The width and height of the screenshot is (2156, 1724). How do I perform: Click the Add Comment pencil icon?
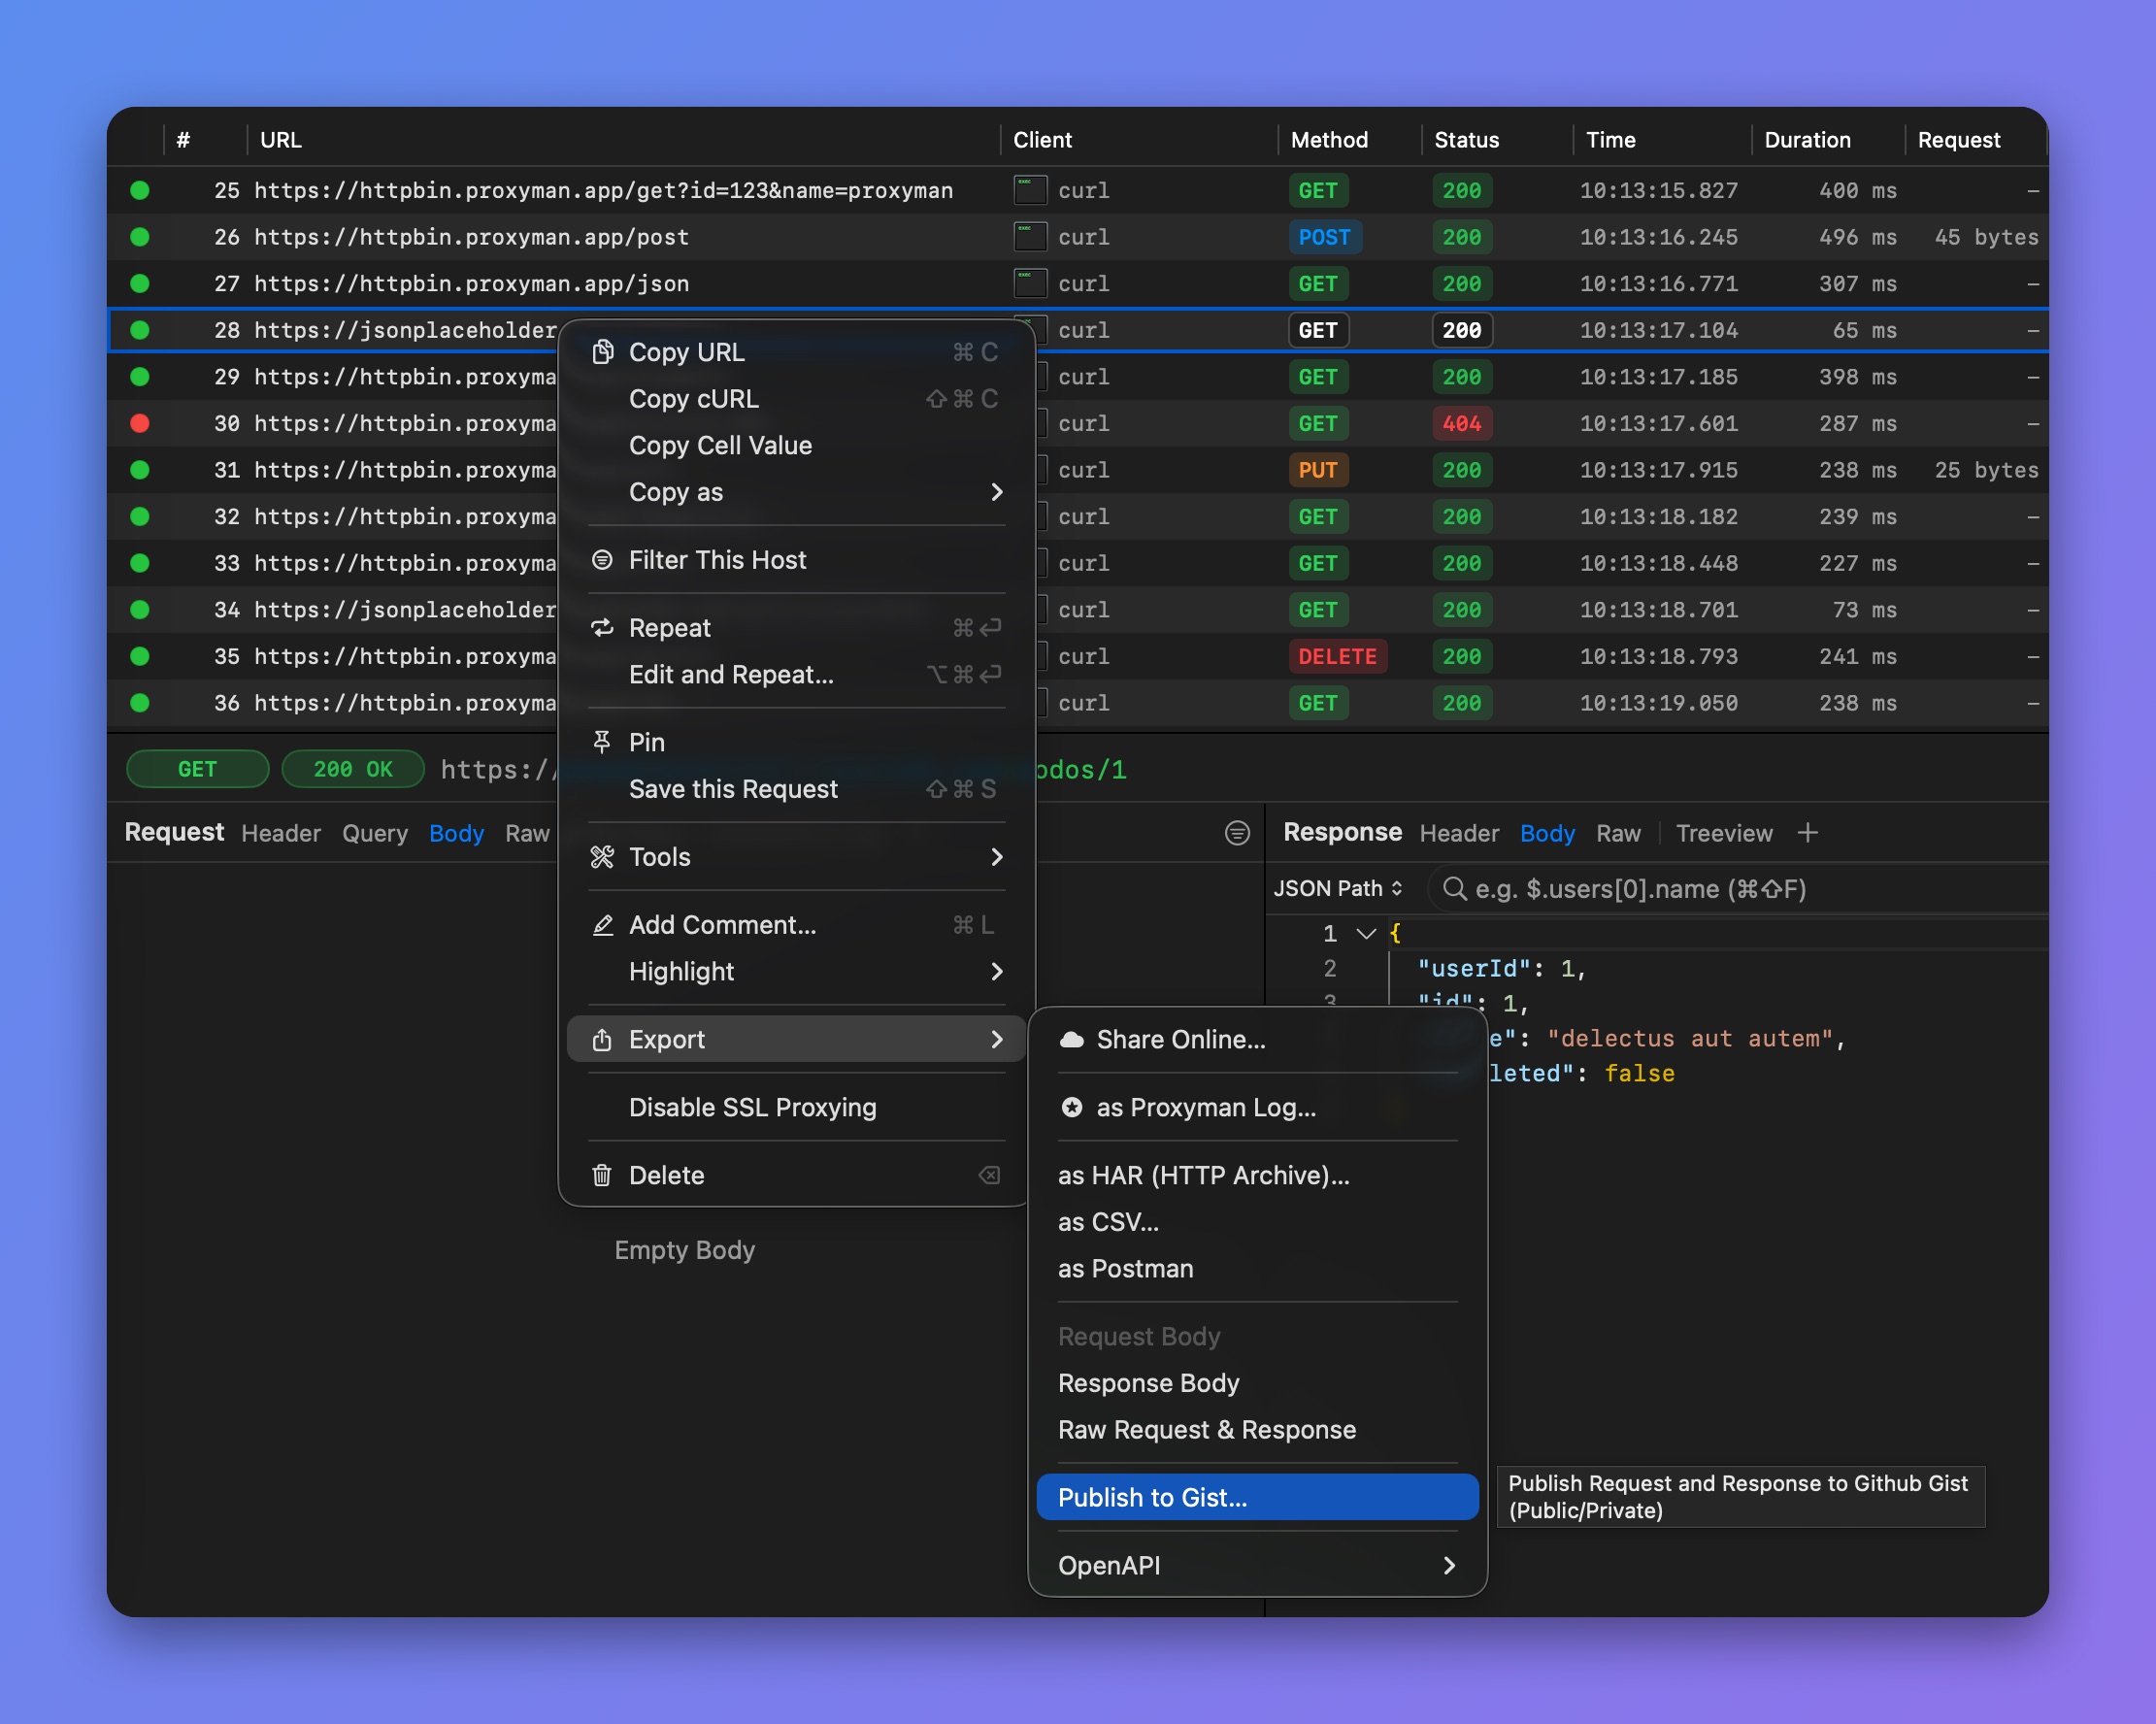(x=602, y=925)
